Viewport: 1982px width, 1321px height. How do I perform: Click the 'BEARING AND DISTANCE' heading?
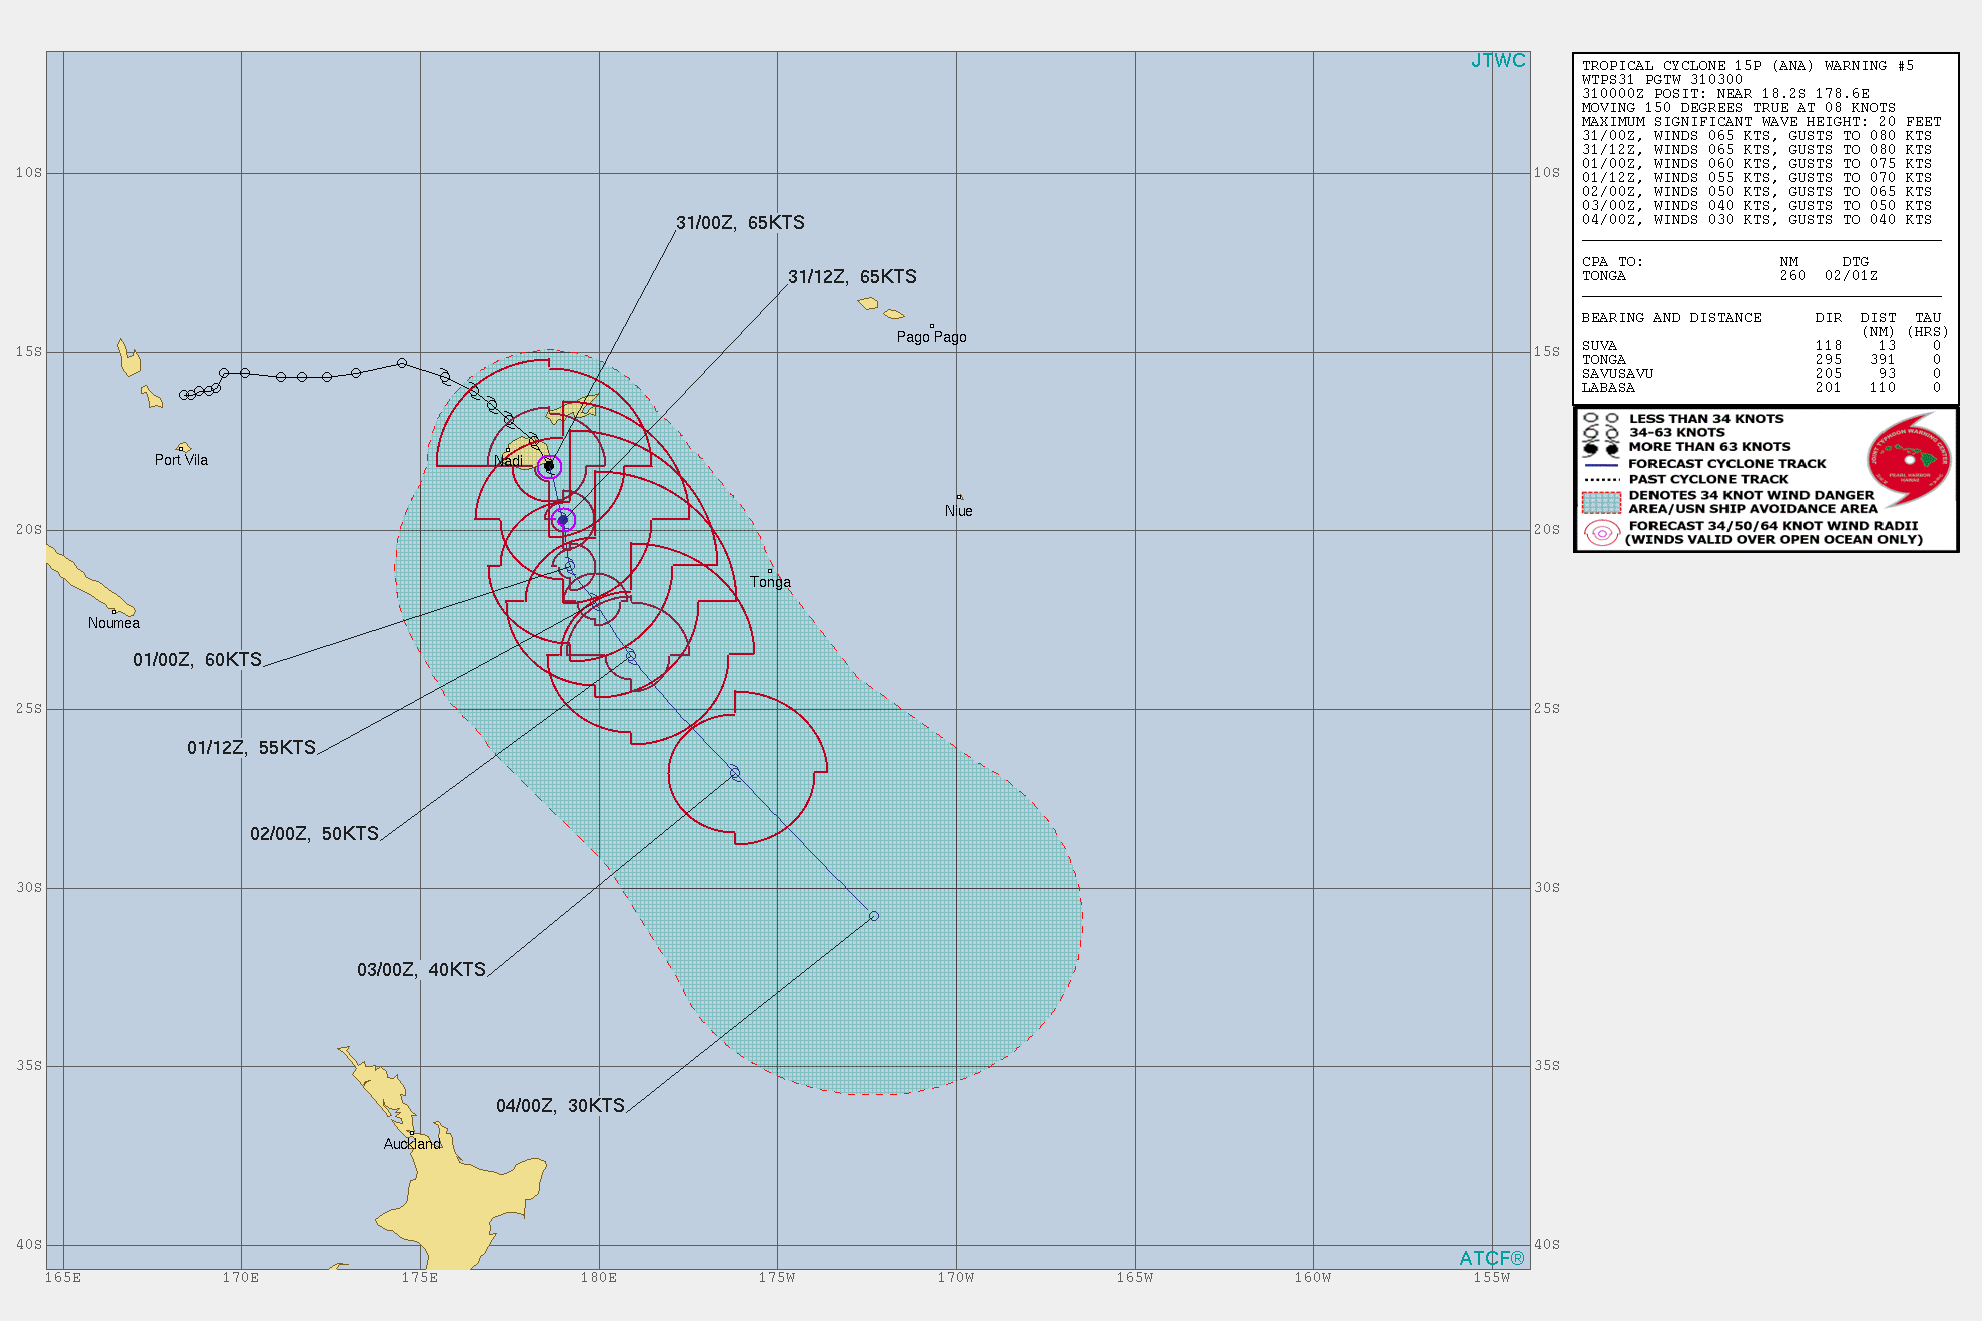(x=1671, y=318)
